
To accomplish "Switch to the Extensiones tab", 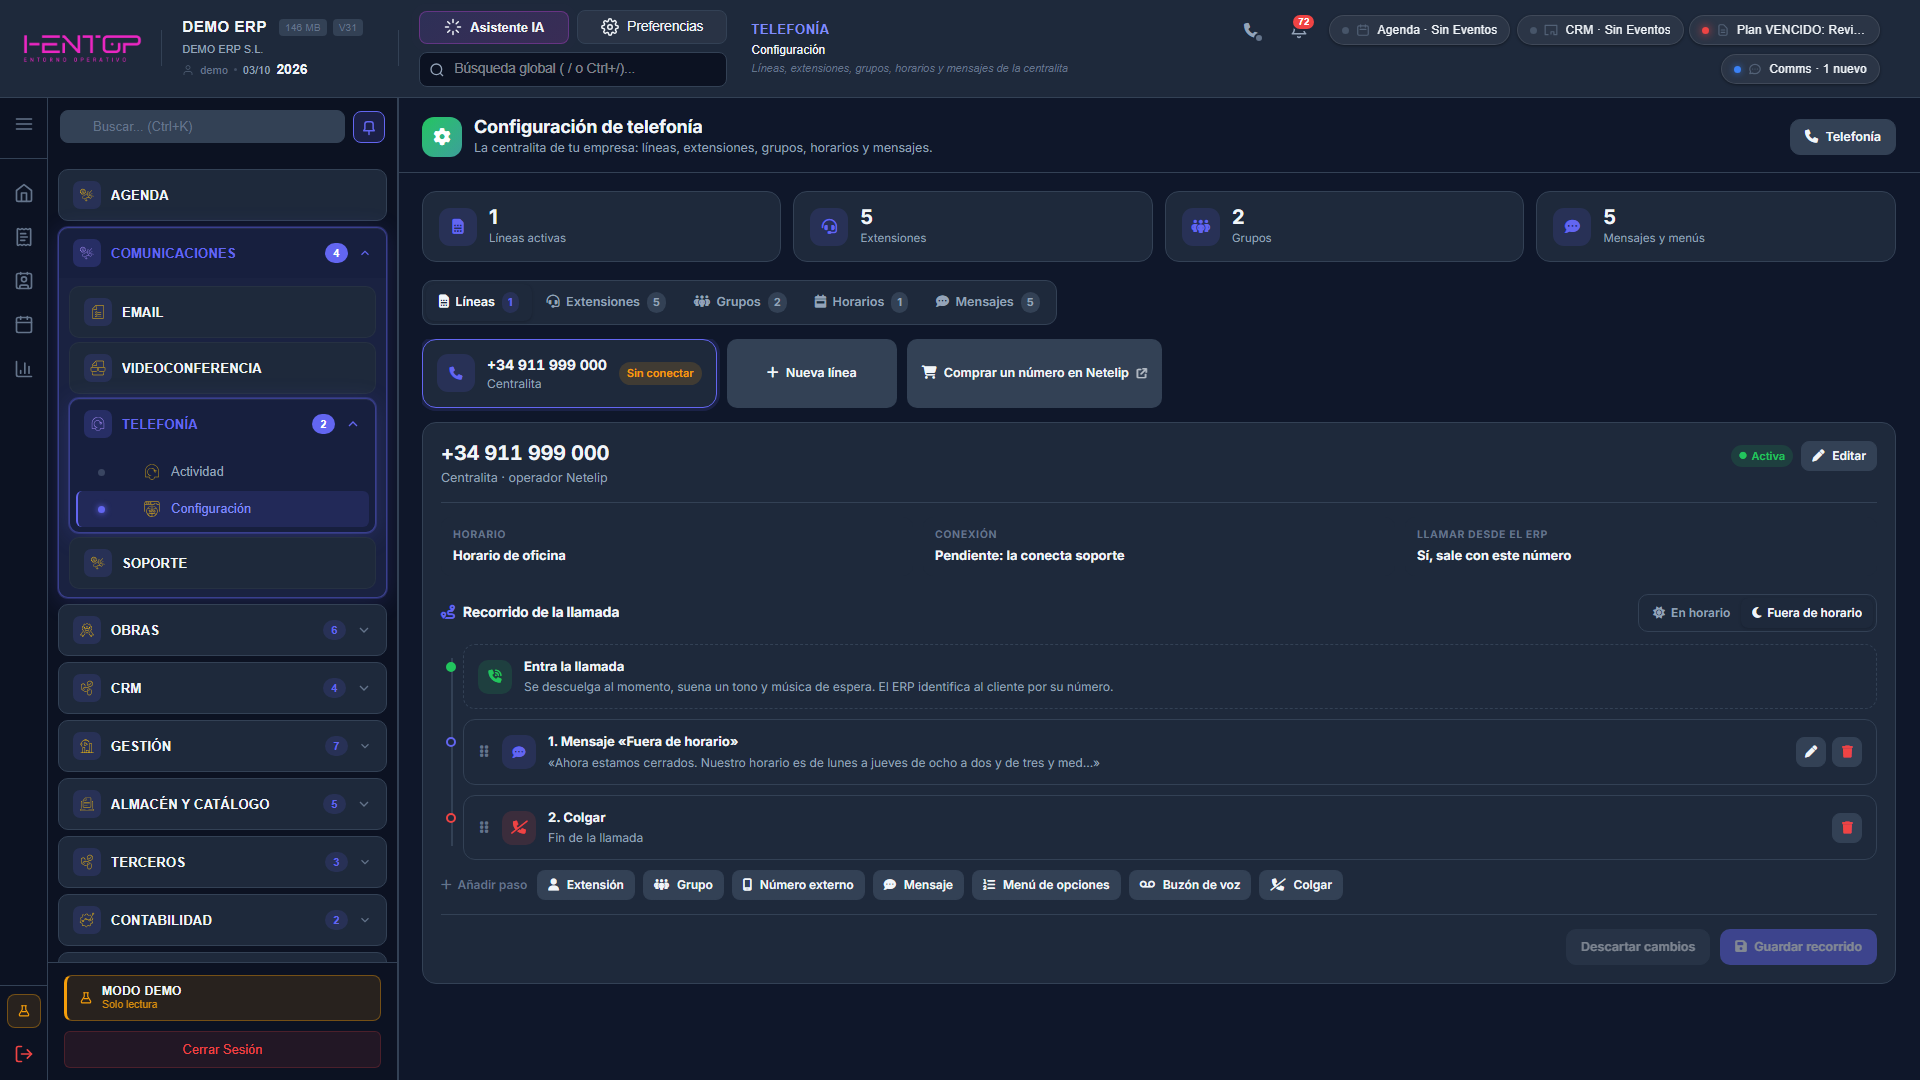I will (x=605, y=303).
